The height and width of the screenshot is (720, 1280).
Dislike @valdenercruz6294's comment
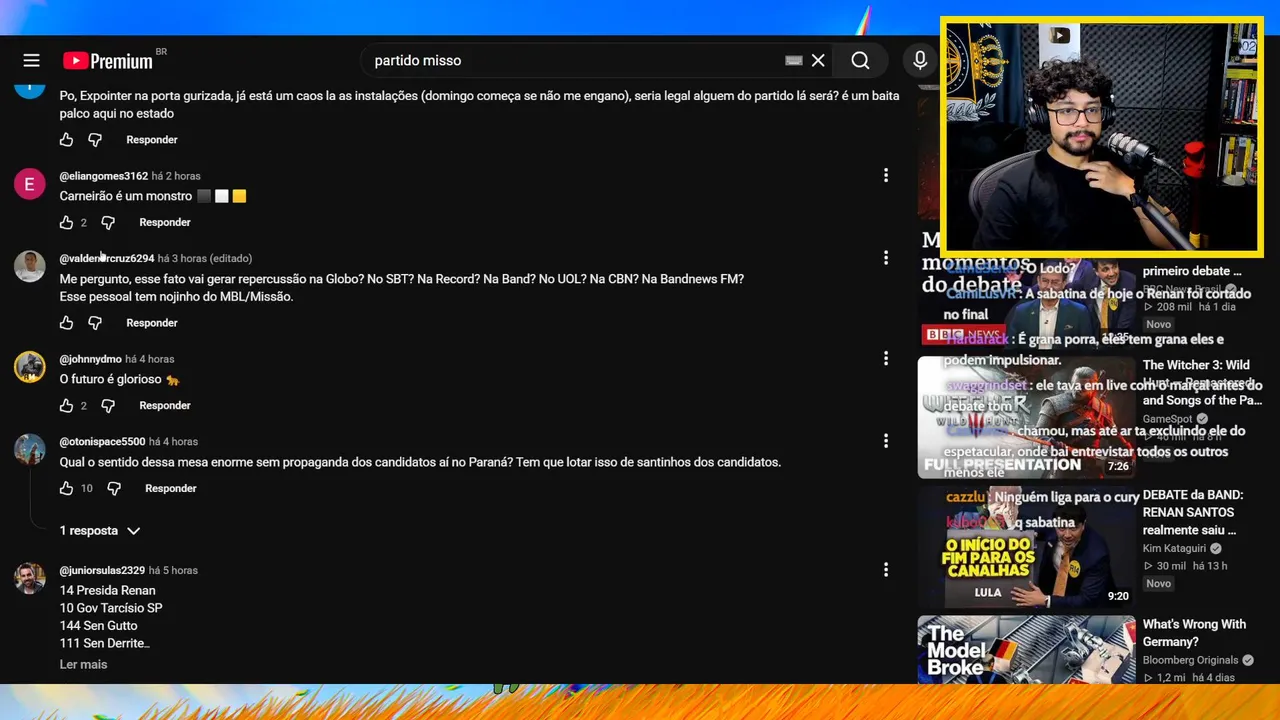tap(95, 323)
